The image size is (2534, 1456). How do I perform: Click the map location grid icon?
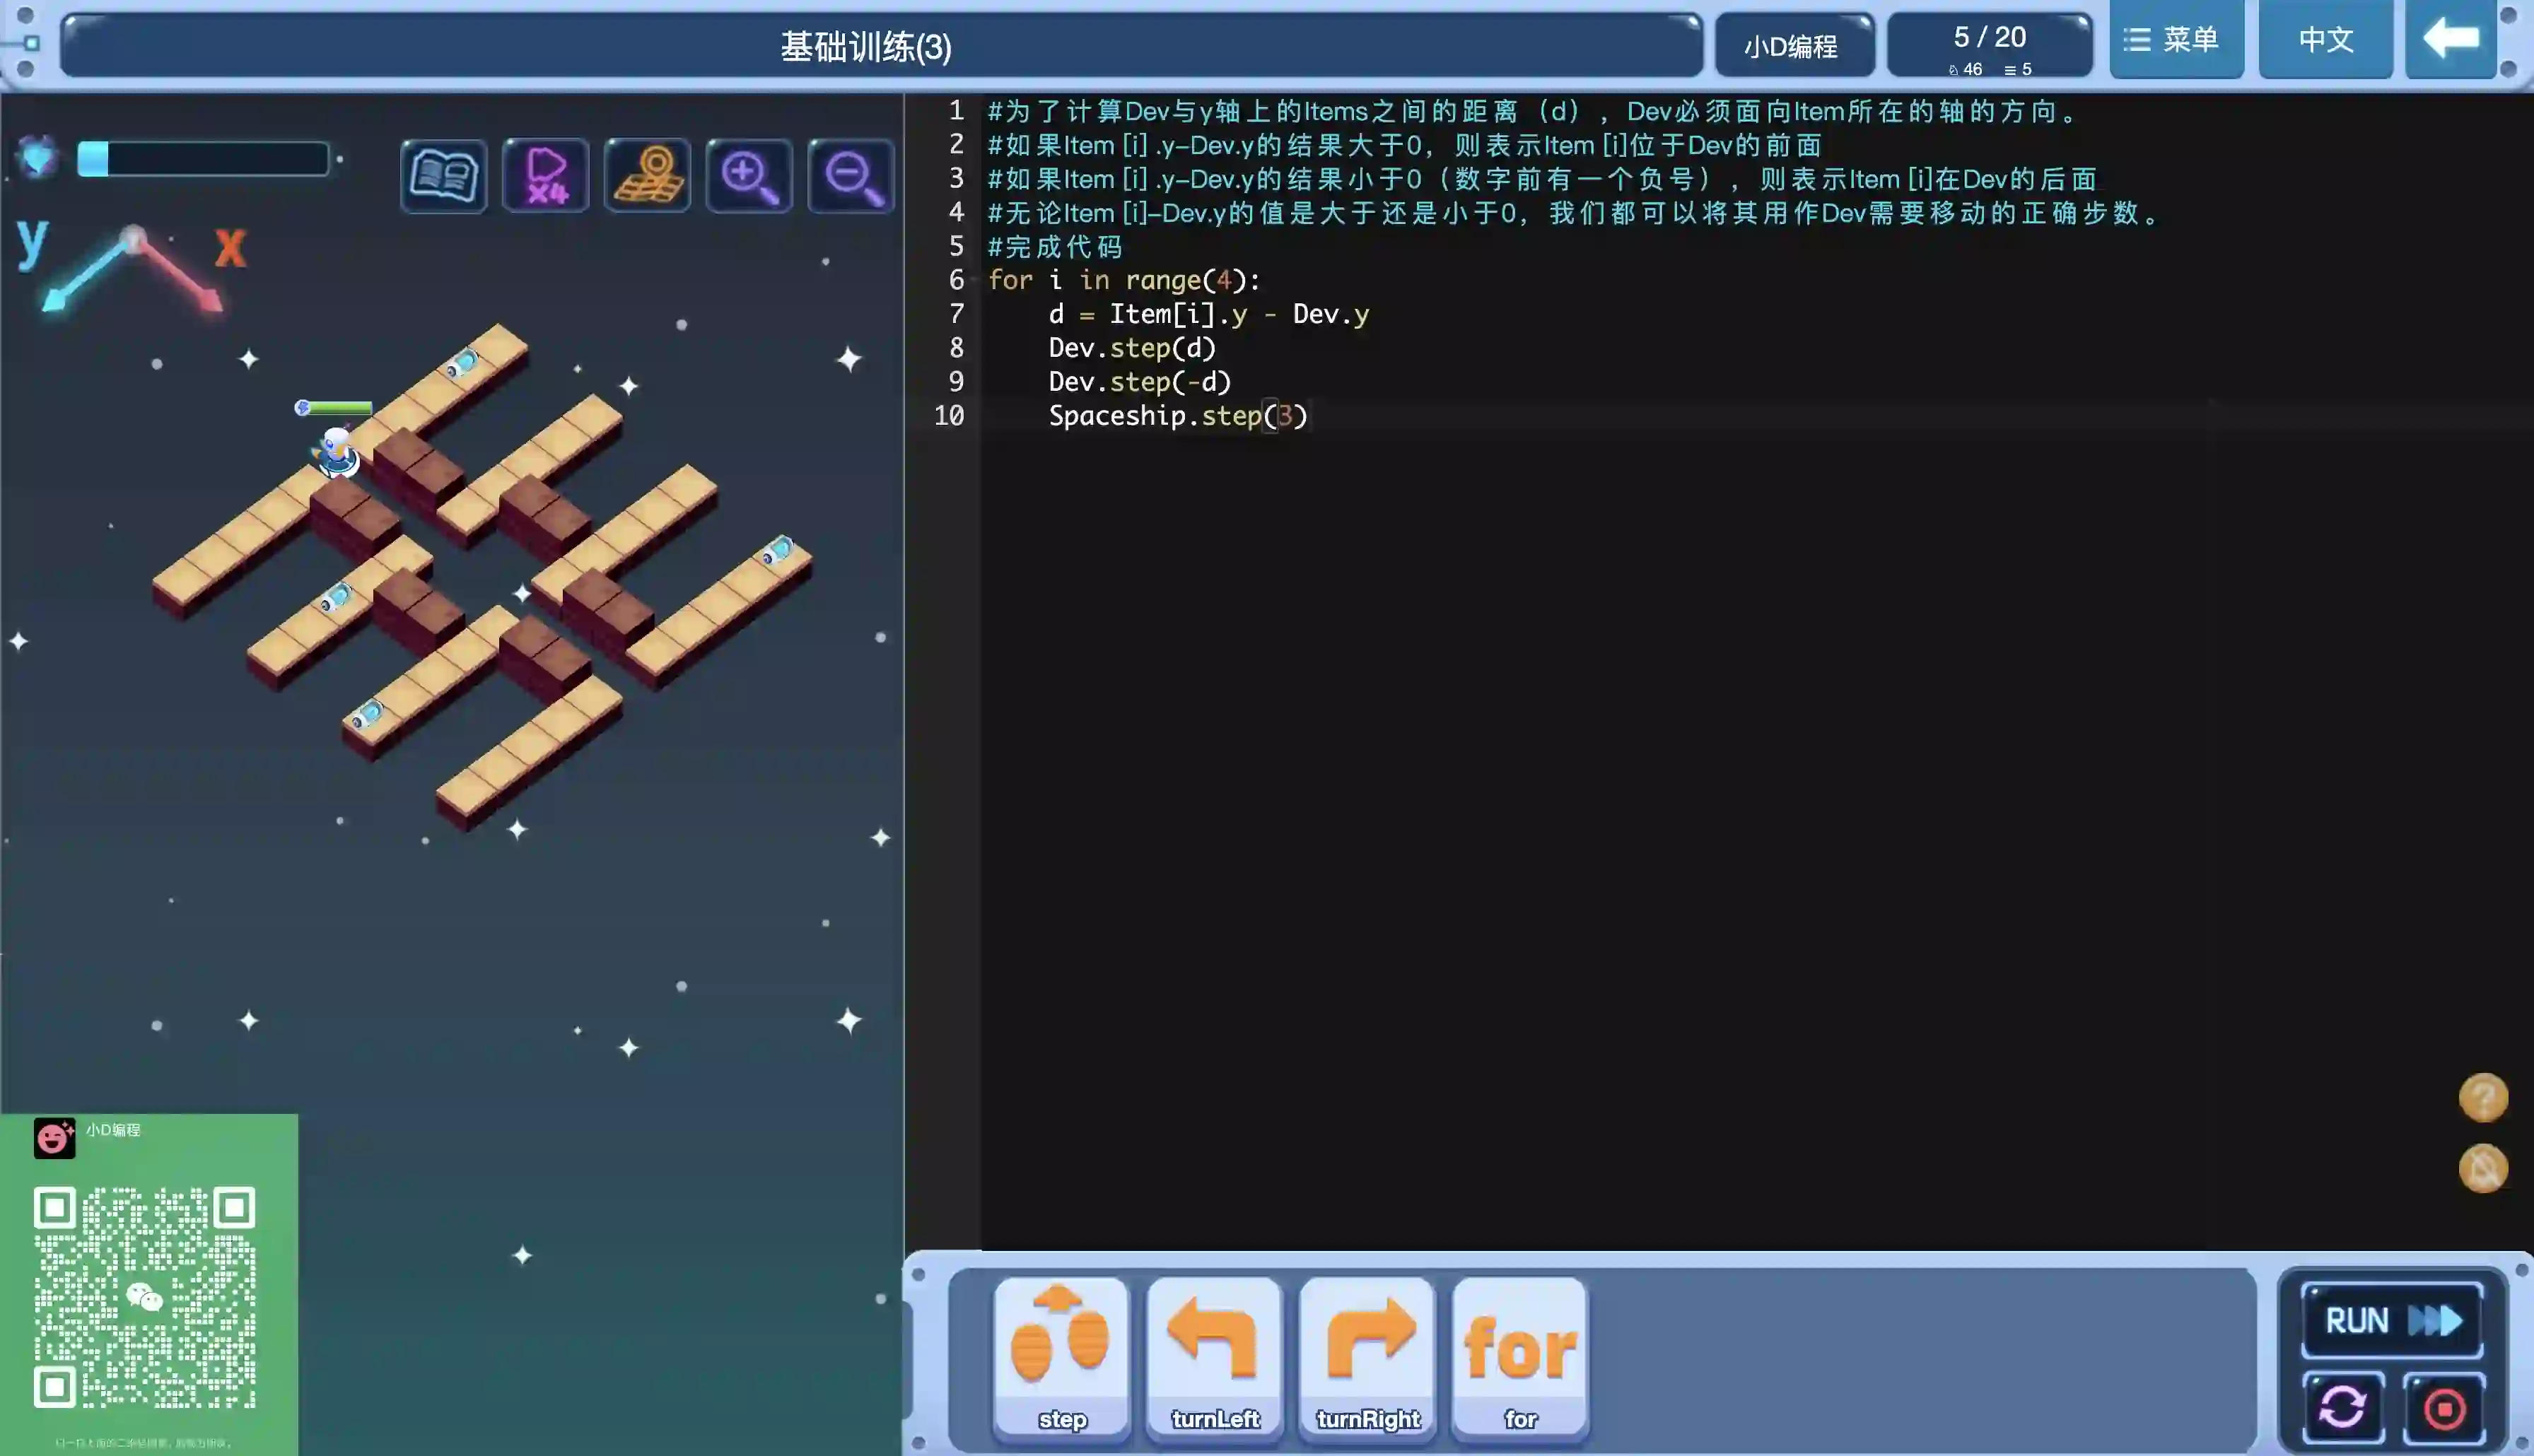pos(648,176)
